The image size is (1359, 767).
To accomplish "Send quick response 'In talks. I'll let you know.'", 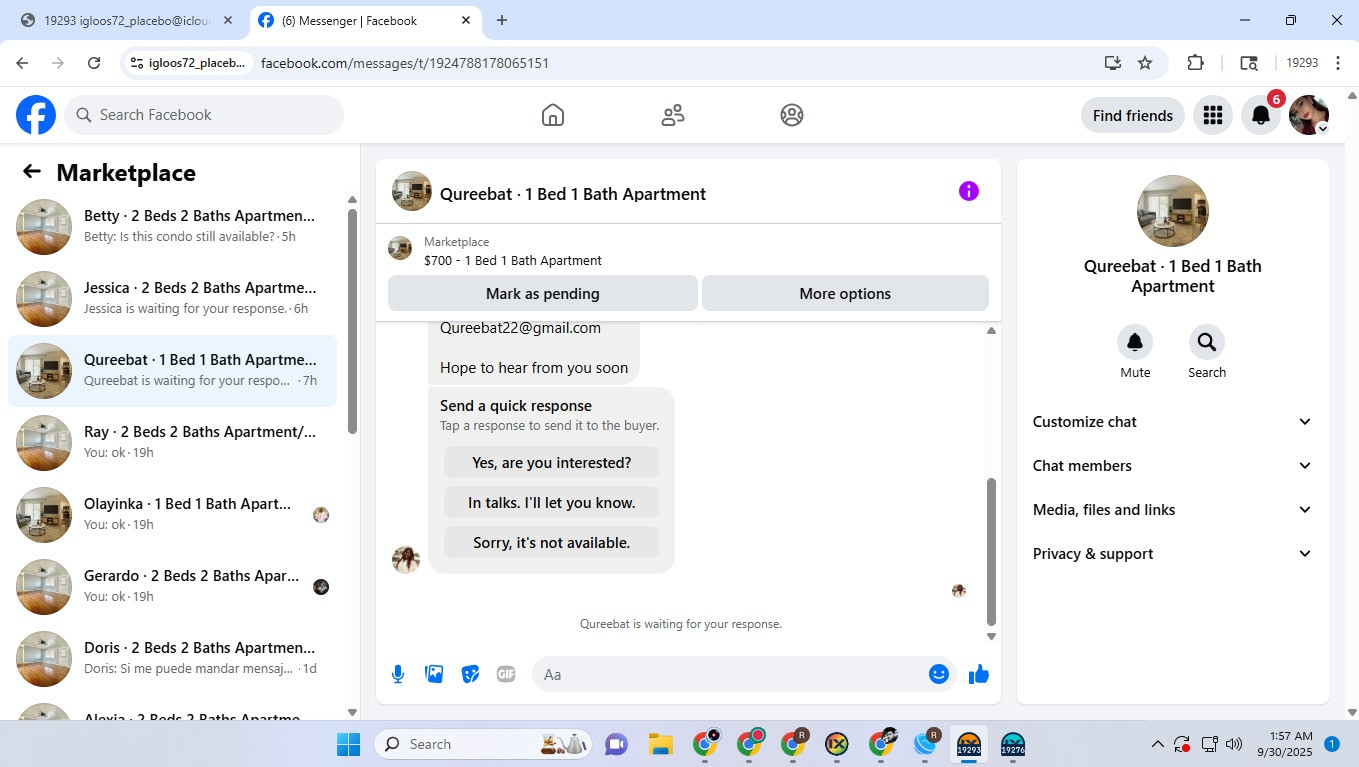I will pos(551,502).
